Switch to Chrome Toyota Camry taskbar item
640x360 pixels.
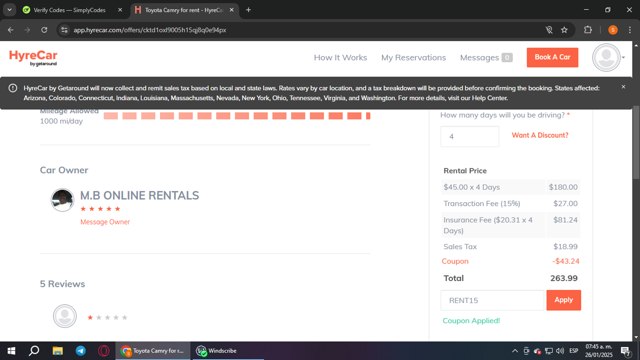153,351
